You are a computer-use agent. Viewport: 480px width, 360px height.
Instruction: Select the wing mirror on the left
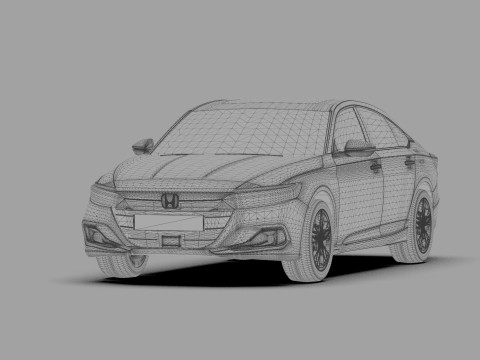(143, 146)
